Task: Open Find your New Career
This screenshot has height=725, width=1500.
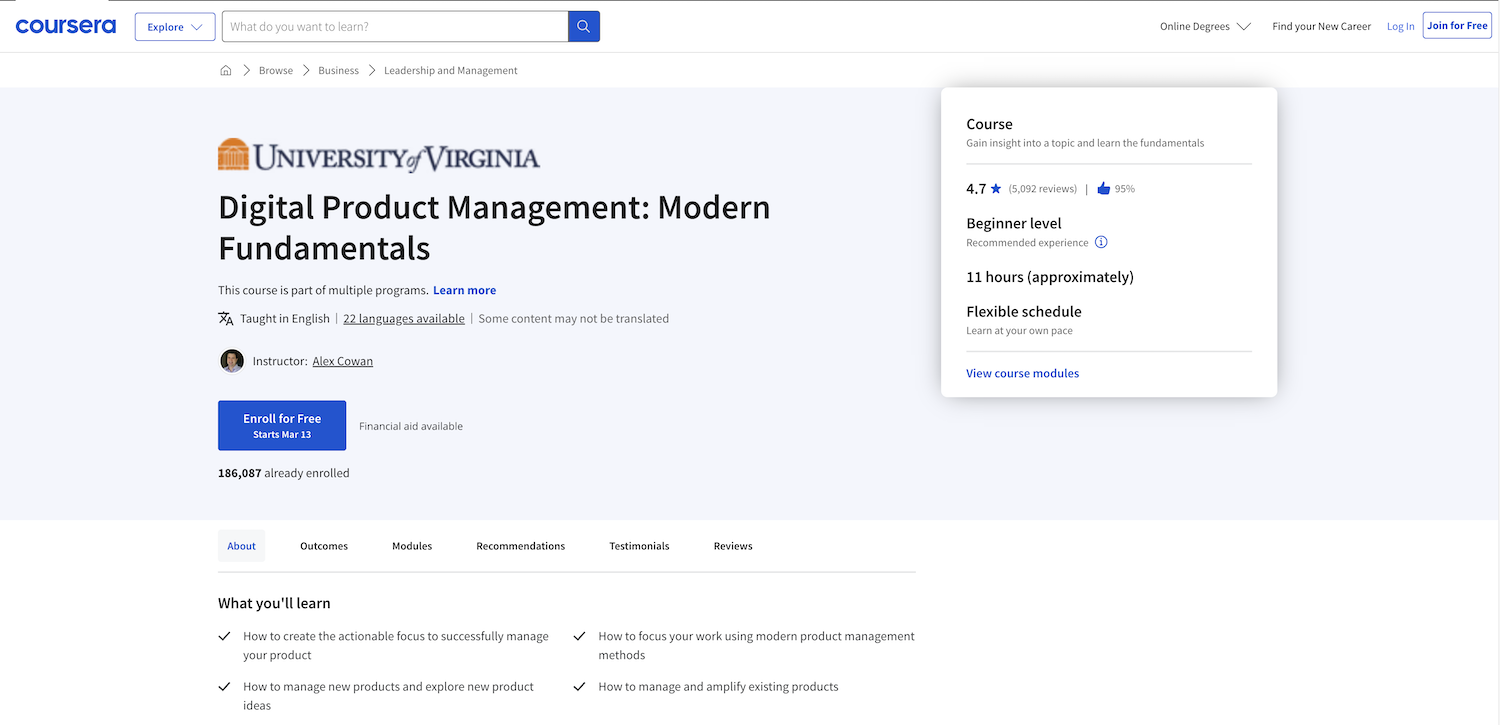Action: 1322,27
